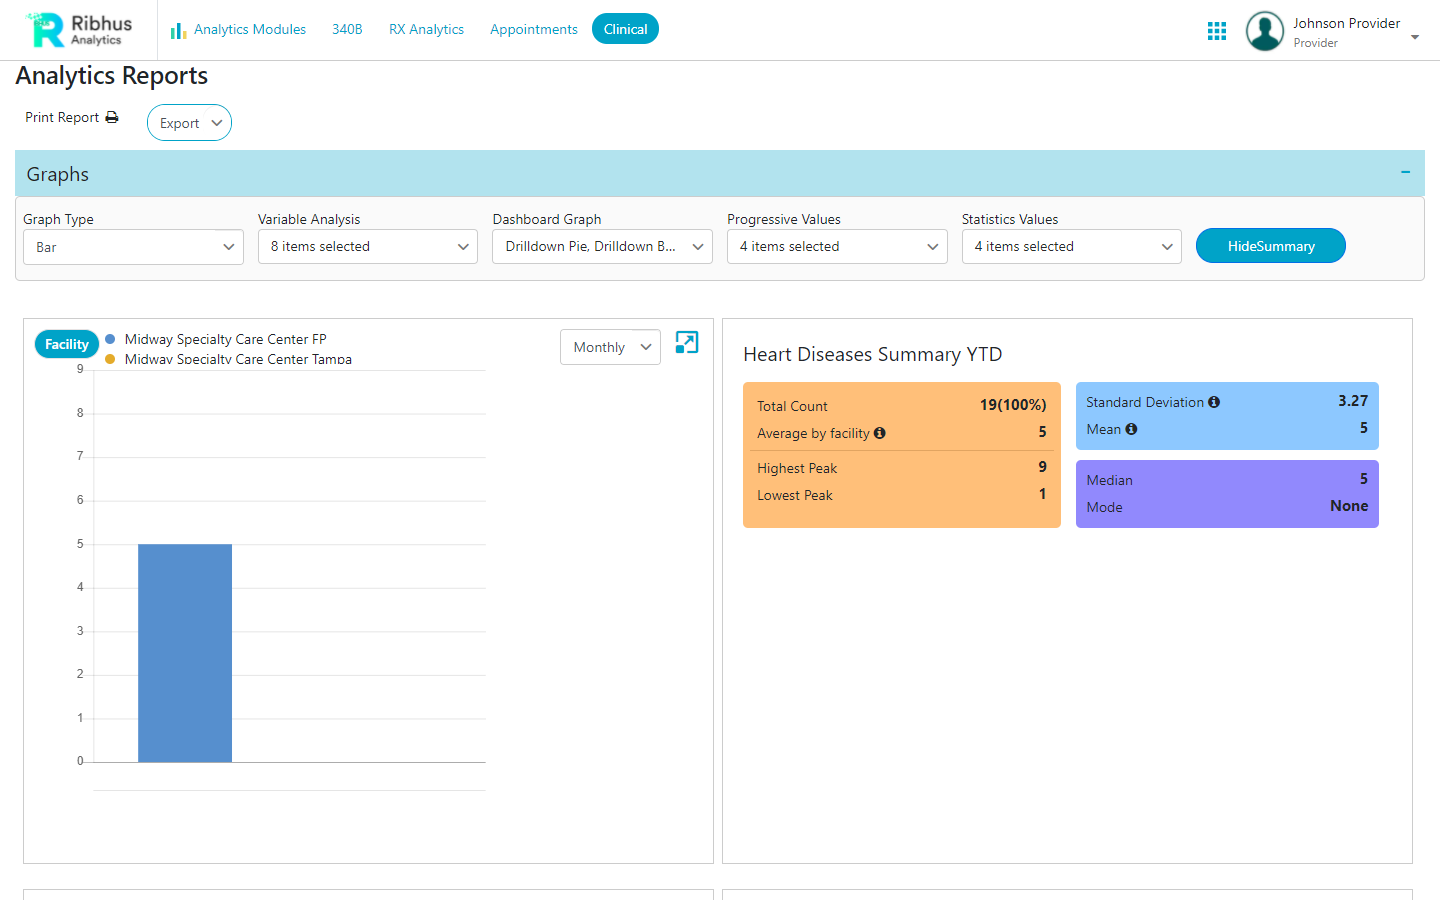The image size is (1440, 900).
Task: Click the bar chart icon beside Analytics Modules
Action: [x=177, y=30]
